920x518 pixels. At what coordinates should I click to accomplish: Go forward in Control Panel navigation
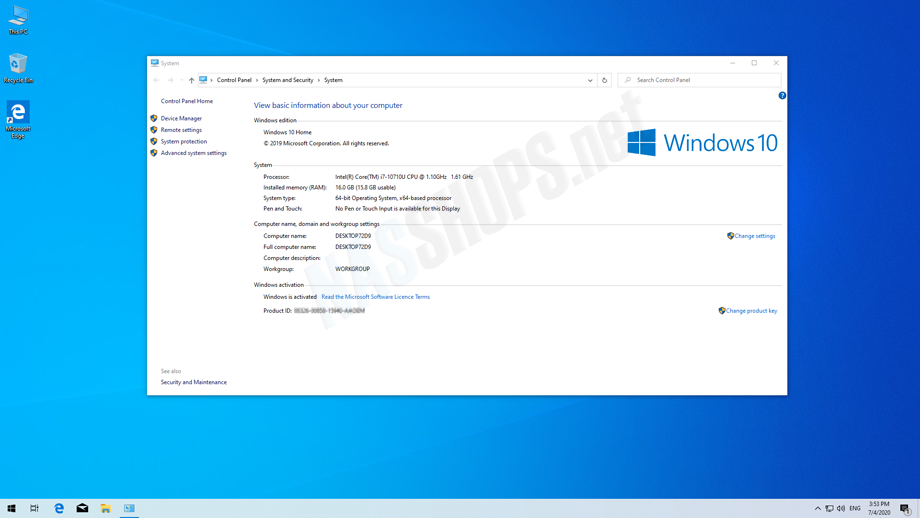[x=170, y=80]
